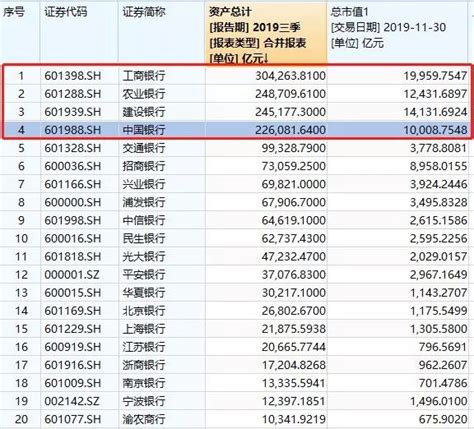Click total assets value 304,263.8100

290,76
